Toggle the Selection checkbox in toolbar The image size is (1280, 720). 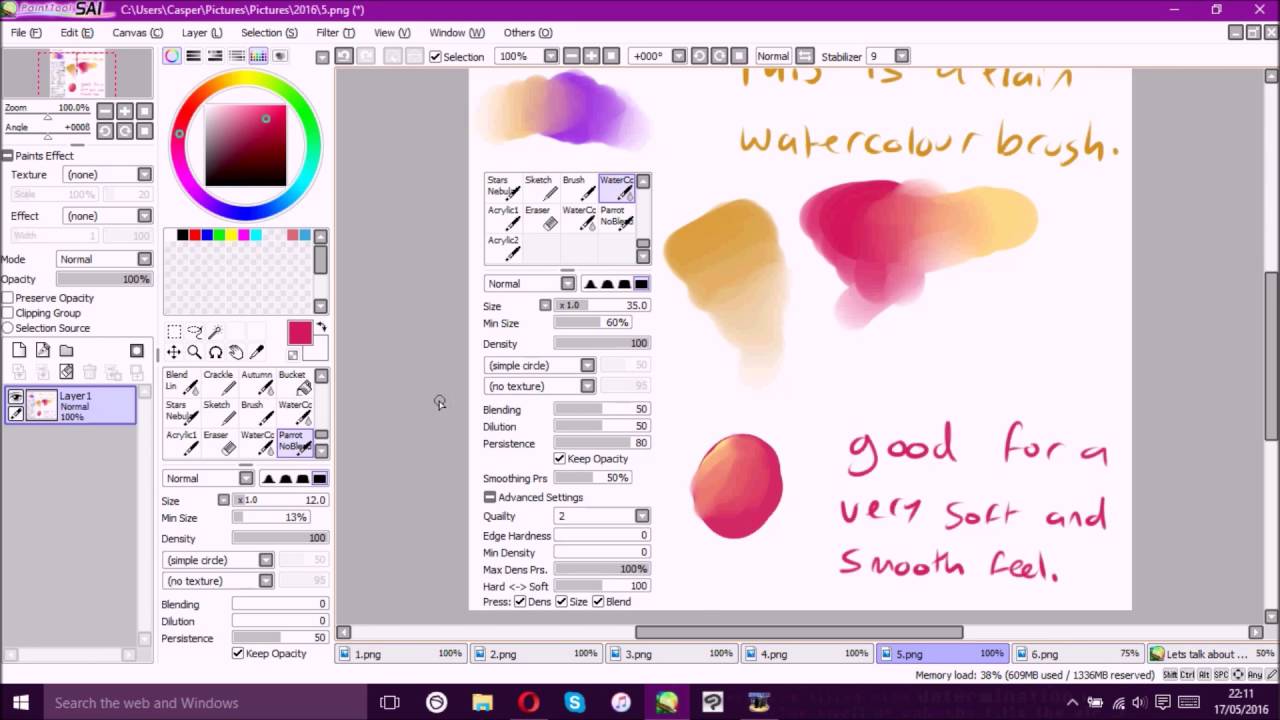435,57
